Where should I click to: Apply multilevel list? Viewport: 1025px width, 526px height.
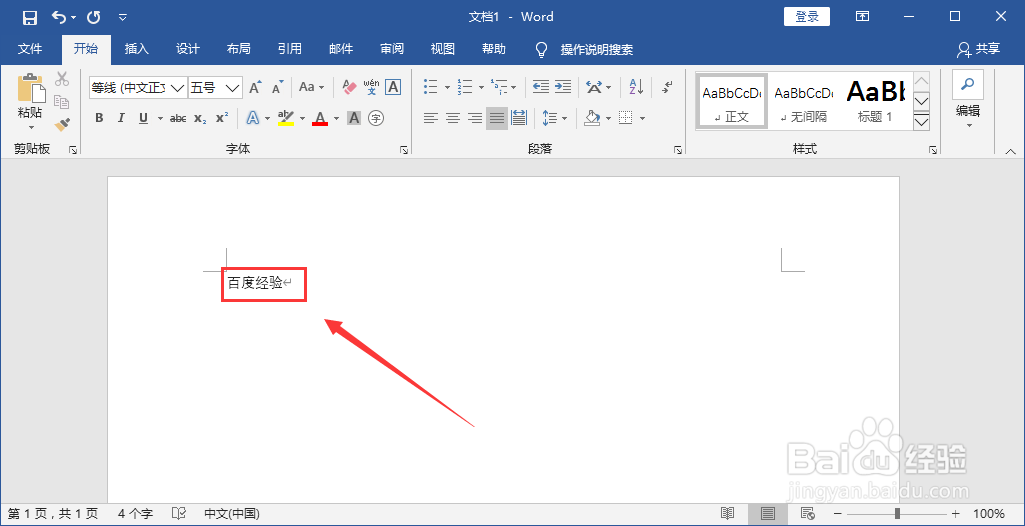(499, 87)
